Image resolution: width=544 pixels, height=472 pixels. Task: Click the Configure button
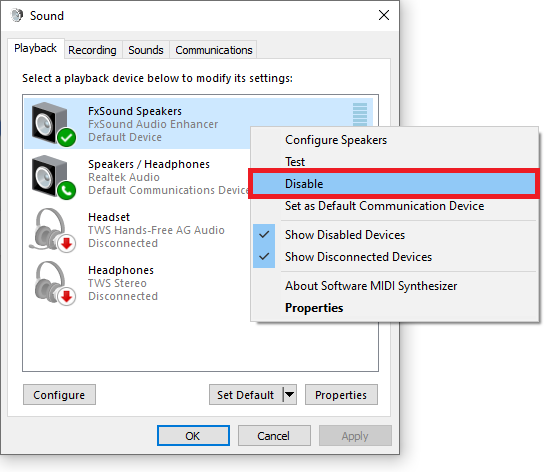click(x=59, y=395)
